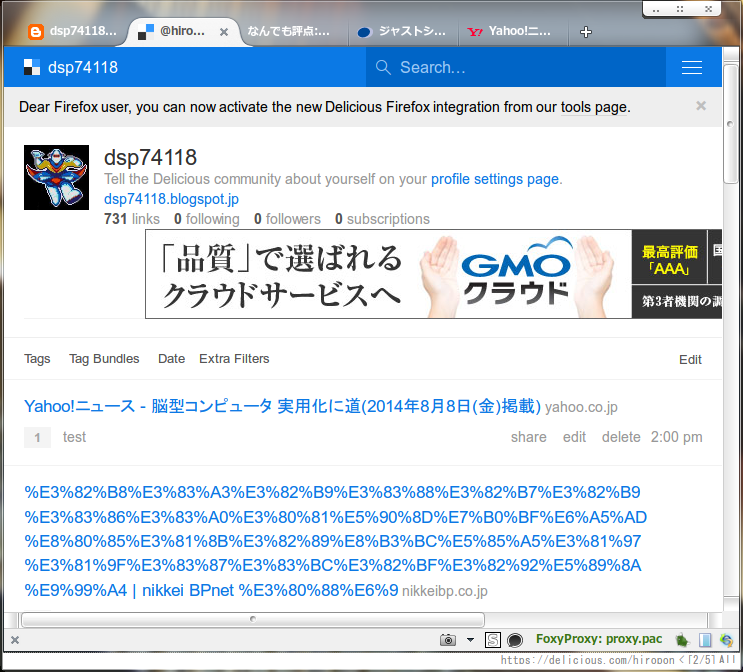Screen dimensions: 743x672
Task: Click Edit on the filters row
Action: coord(690,360)
